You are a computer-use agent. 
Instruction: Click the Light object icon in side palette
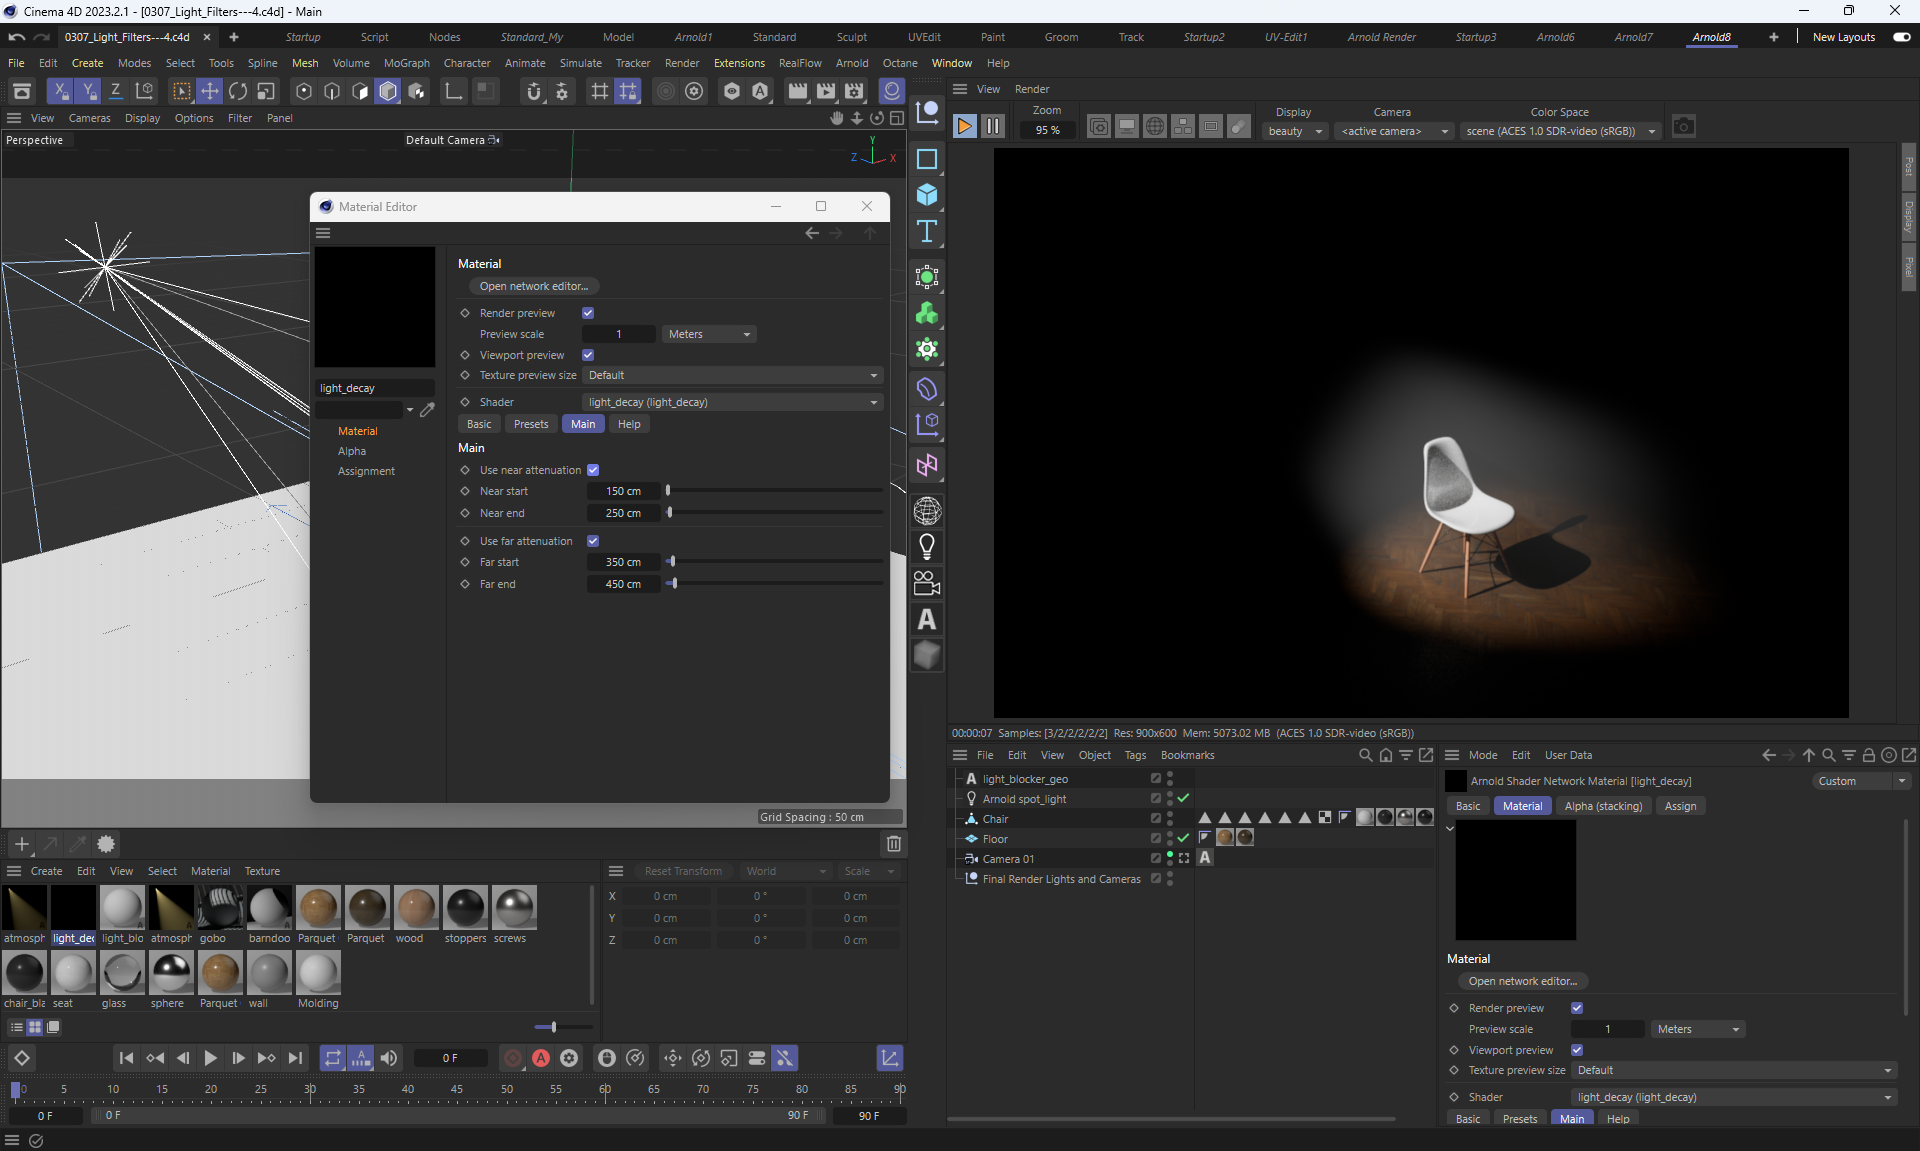point(927,547)
